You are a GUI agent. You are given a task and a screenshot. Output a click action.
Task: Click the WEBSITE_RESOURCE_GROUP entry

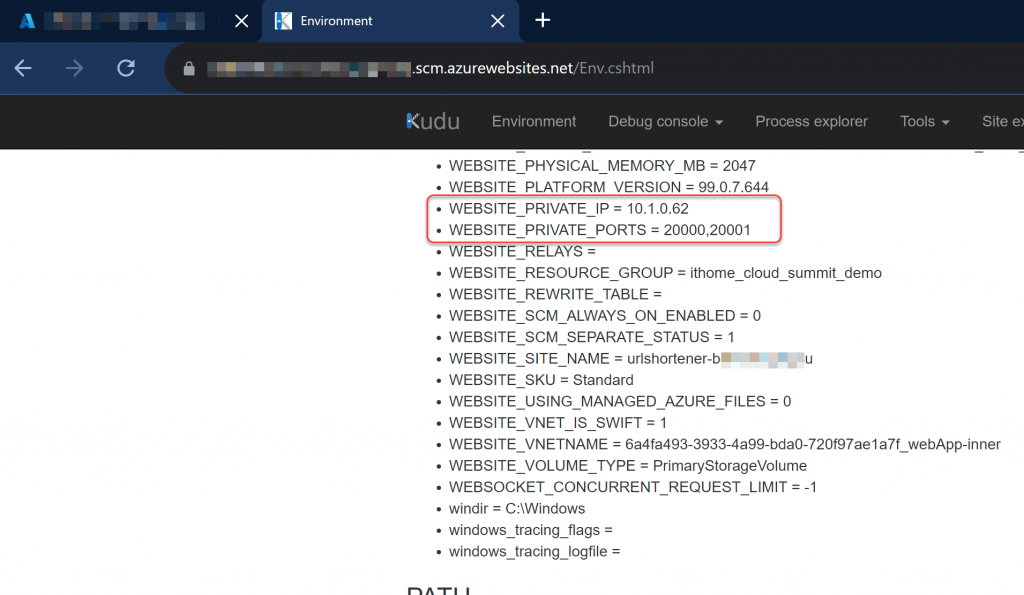coord(665,273)
